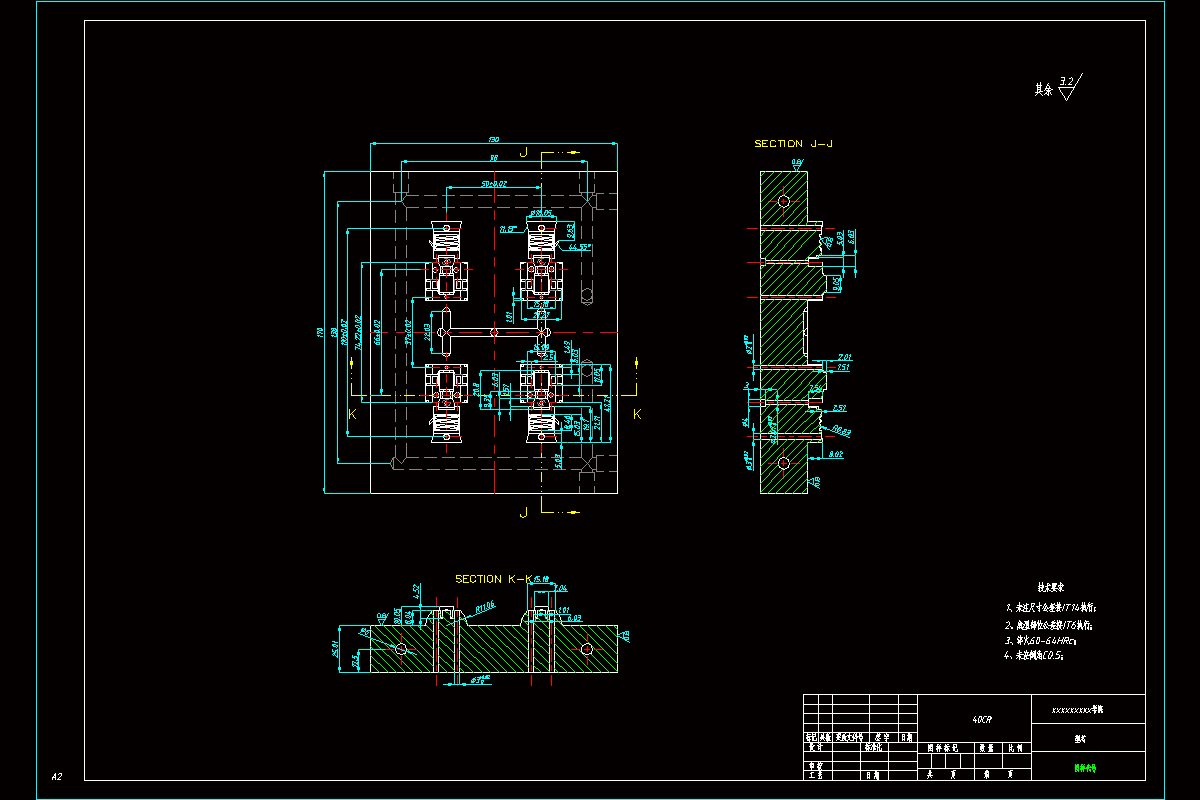Click the 比例 title block cell
The image size is (1200, 800).
coord(1015,748)
